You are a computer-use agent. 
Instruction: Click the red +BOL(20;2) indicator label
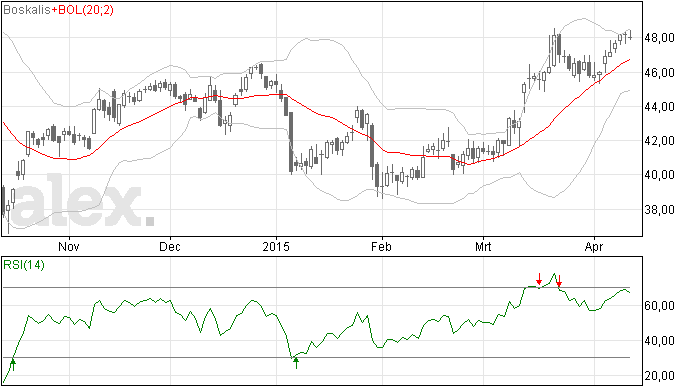tap(82, 10)
